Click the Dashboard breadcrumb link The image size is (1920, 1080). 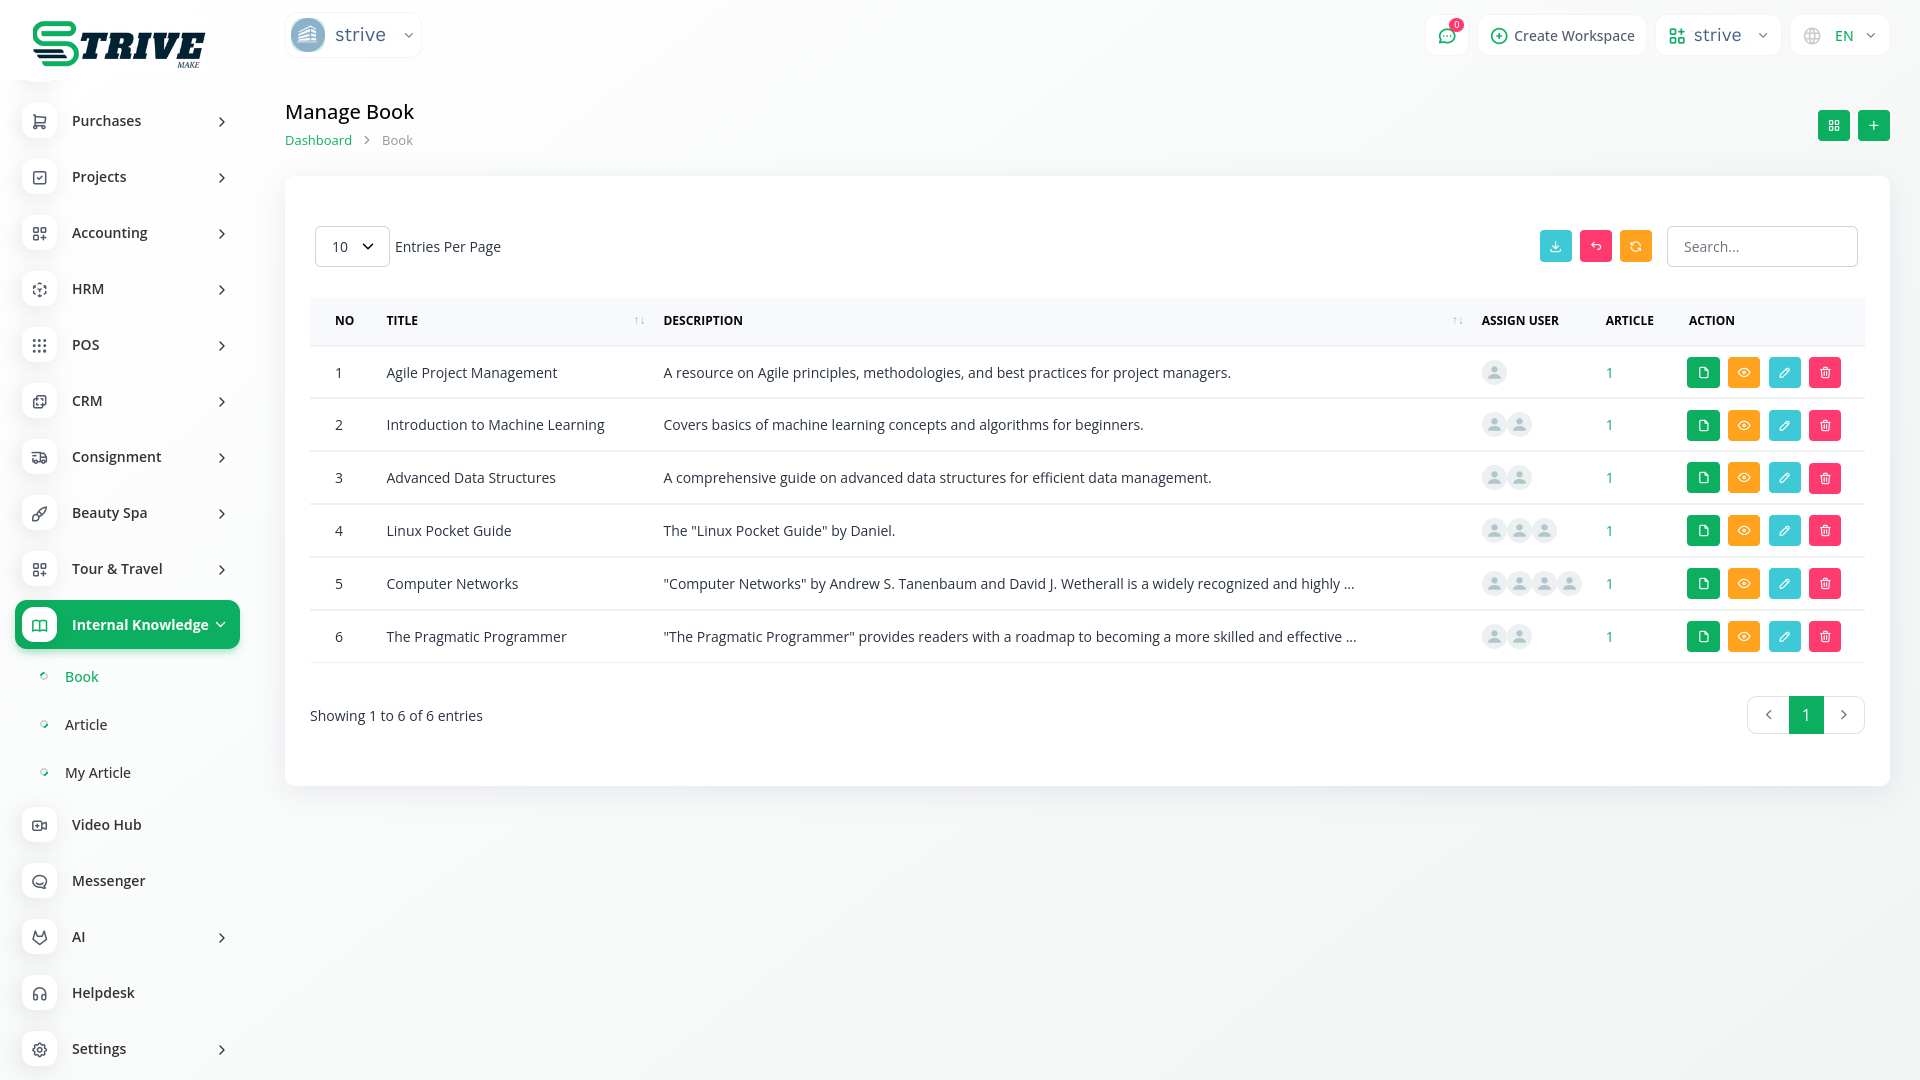[318, 140]
